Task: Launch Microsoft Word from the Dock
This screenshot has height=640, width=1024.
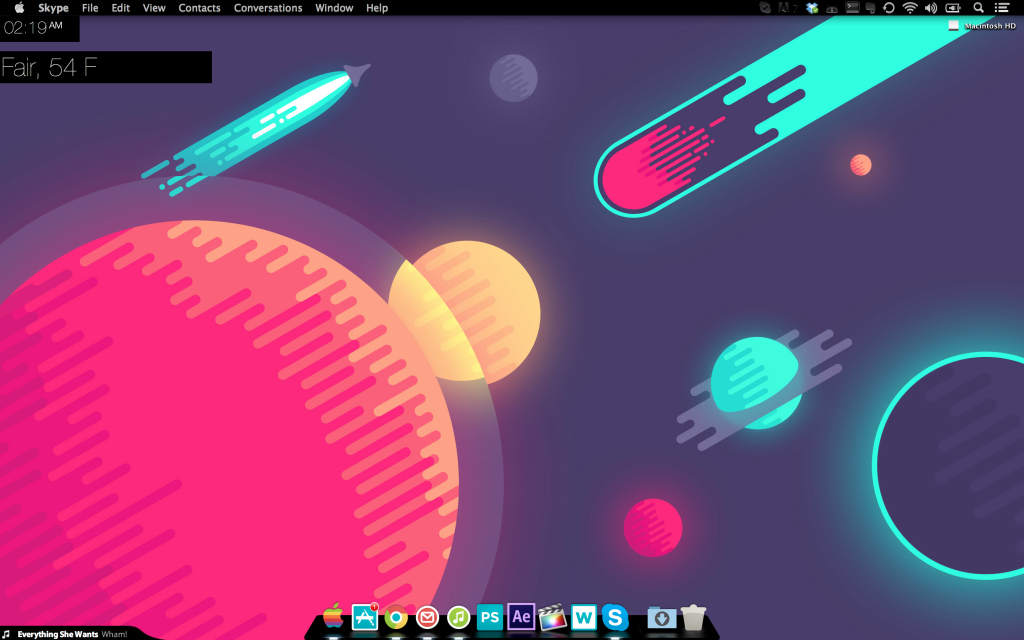Action: pos(584,617)
